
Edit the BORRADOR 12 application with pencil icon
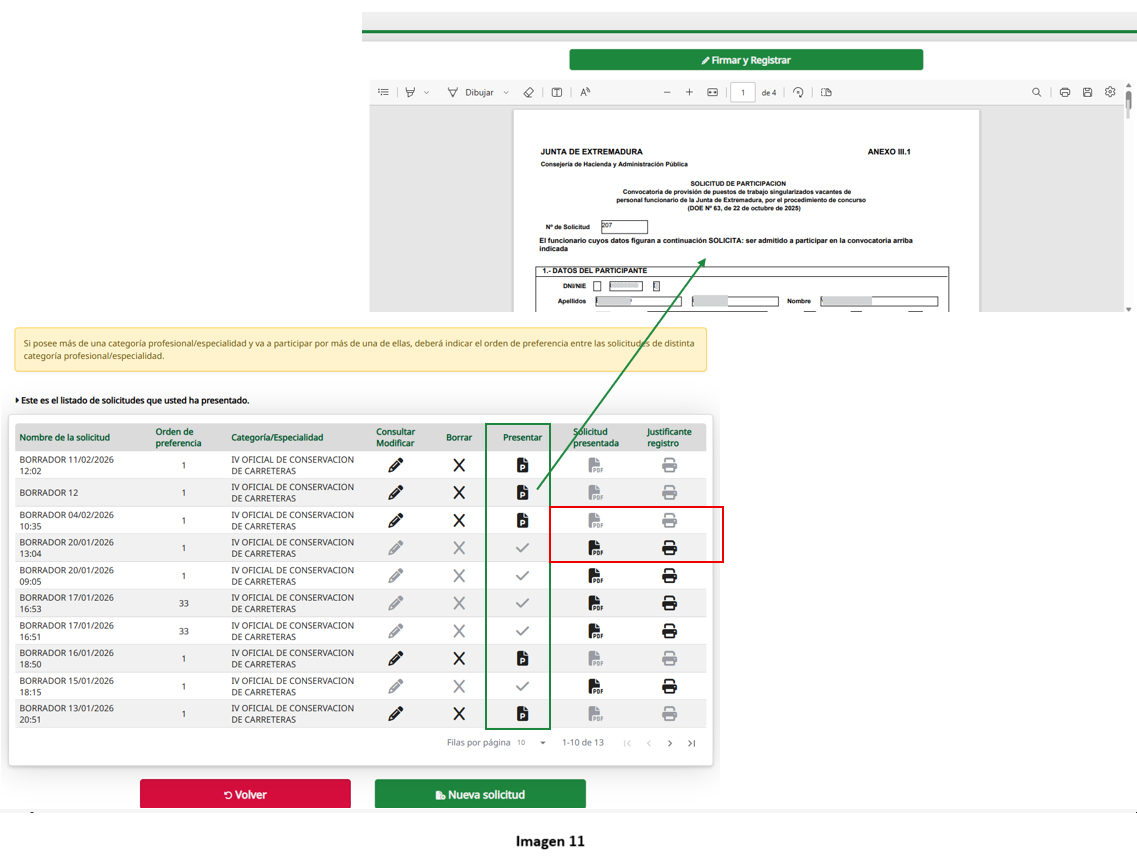click(x=396, y=493)
